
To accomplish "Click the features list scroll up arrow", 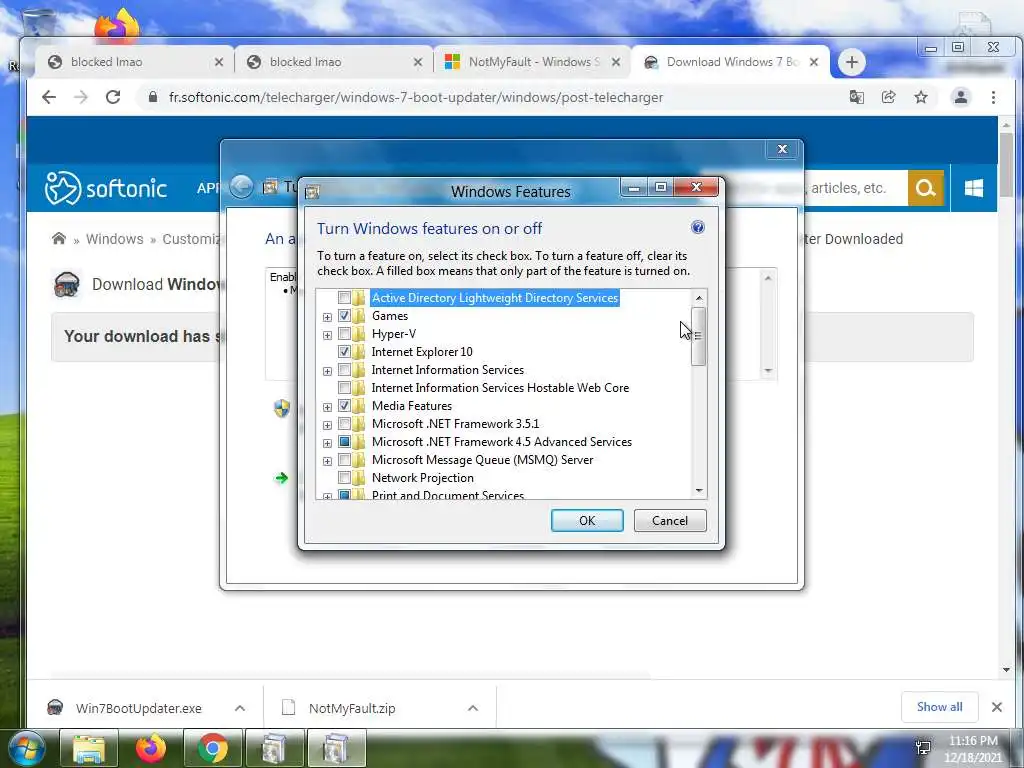I will 699,298.
